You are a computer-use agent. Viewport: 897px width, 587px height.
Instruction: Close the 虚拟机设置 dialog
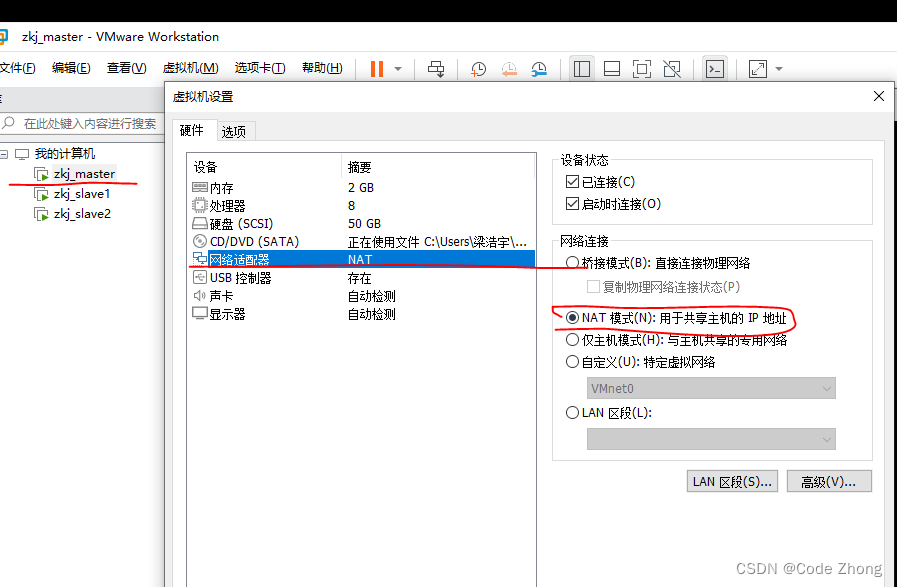pos(879,96)
